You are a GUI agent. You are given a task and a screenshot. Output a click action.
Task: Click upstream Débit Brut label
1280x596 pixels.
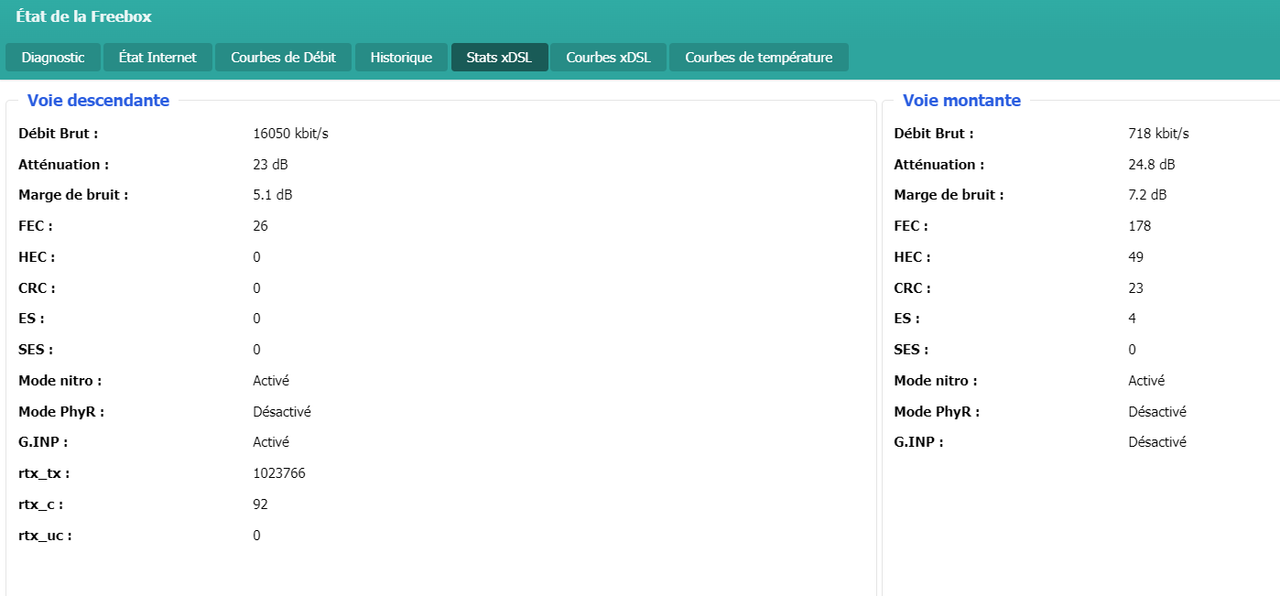[x=934, y=133]
